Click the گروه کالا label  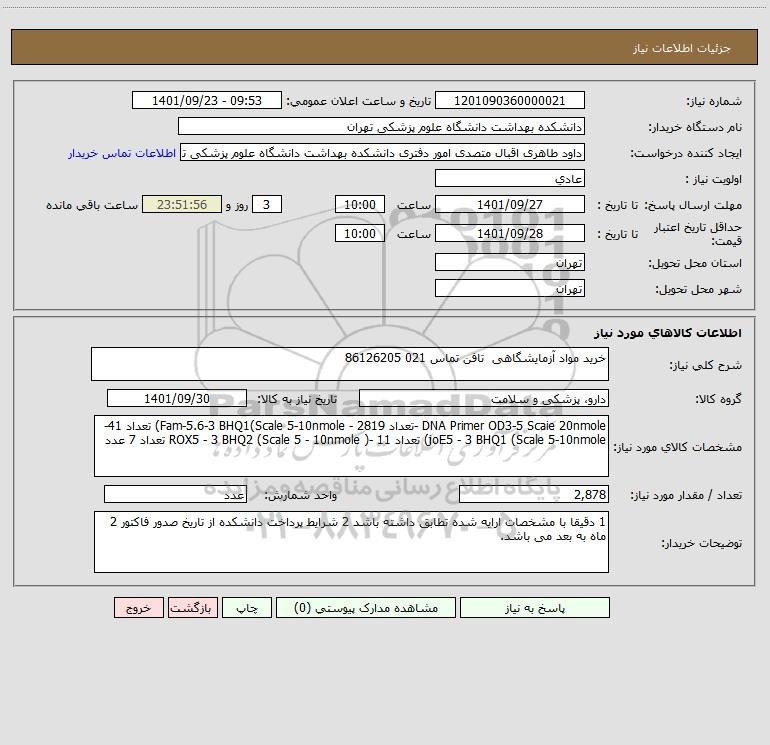tap(718, 399)
